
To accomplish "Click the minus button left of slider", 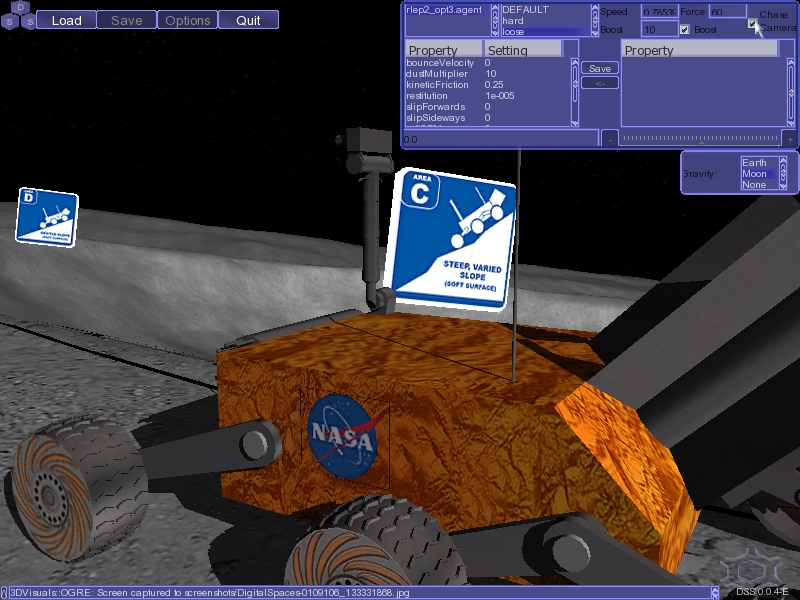I will point(610,139).
